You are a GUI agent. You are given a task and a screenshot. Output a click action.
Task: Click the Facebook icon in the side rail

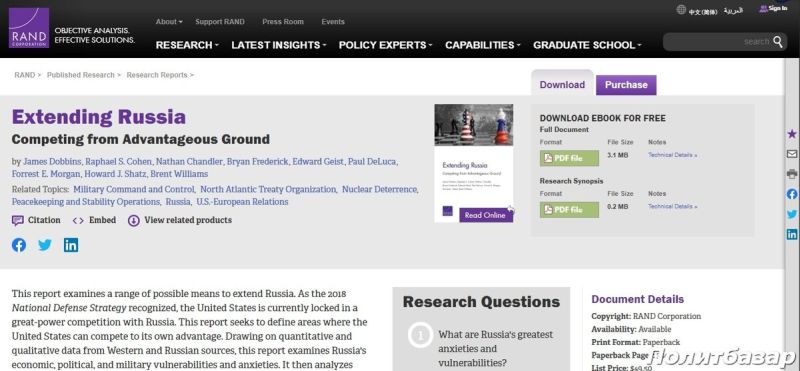point(792,194)
